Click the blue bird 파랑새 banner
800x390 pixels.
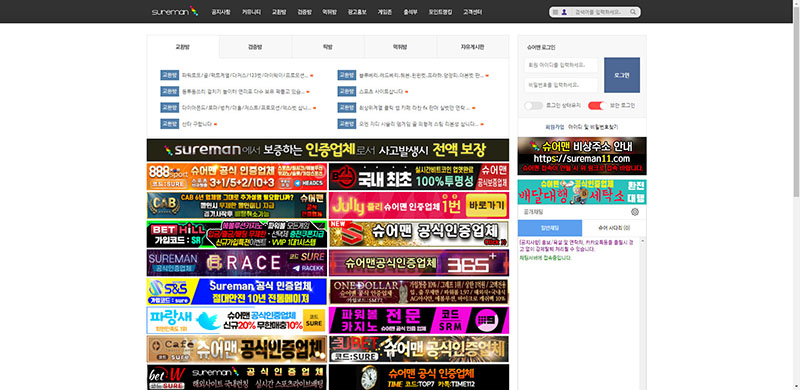click(x=237, y=320)
